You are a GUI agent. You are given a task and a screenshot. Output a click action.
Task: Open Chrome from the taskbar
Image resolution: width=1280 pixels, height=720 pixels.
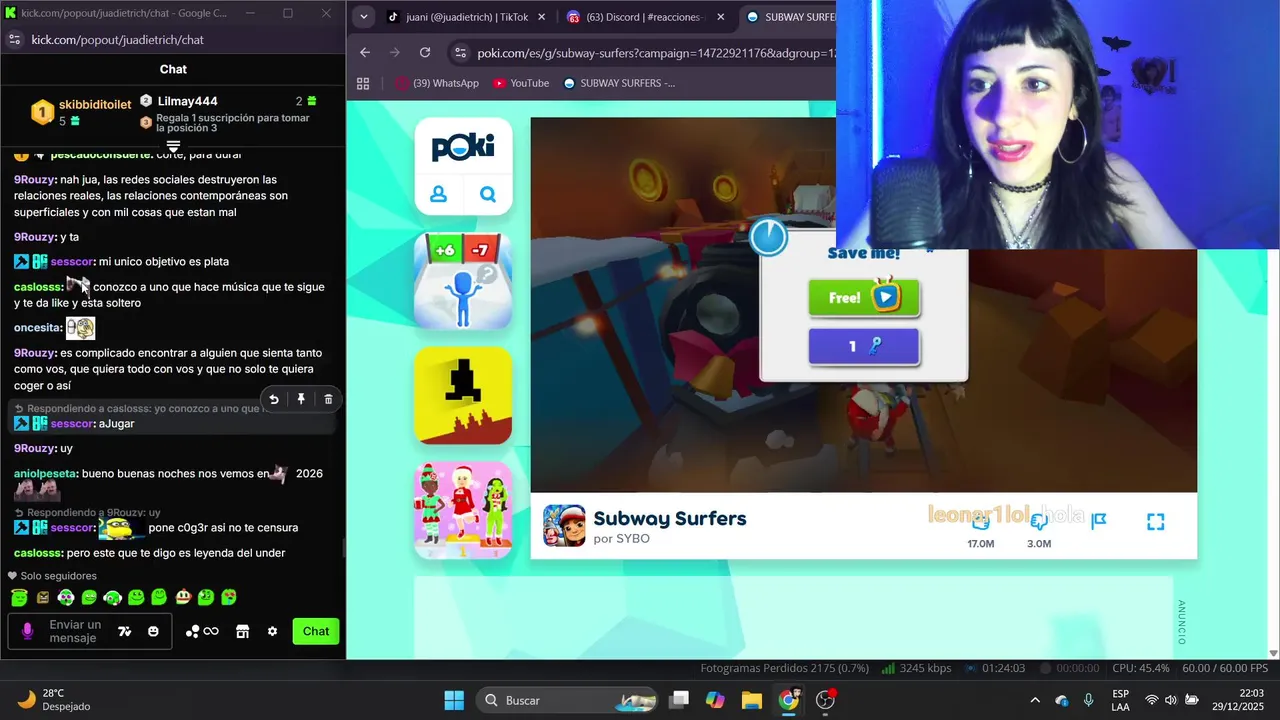(x=789, y=700)
